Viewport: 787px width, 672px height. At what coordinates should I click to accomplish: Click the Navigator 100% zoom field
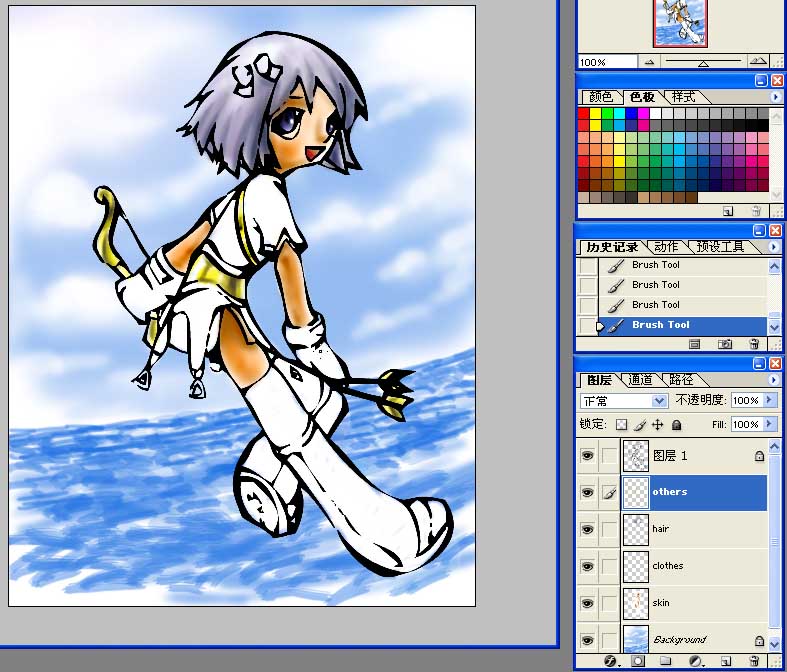[x=607, y=62]
